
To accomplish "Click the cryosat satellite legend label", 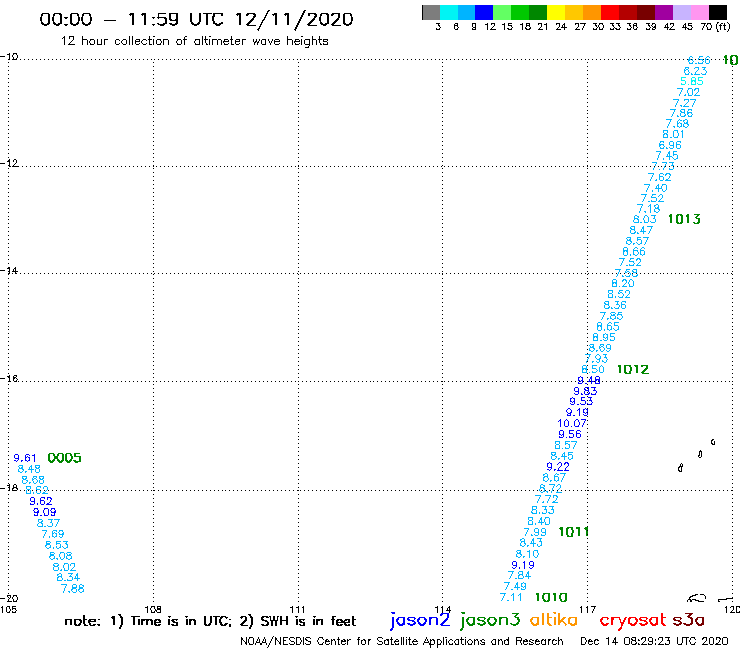I will [632, 621].
